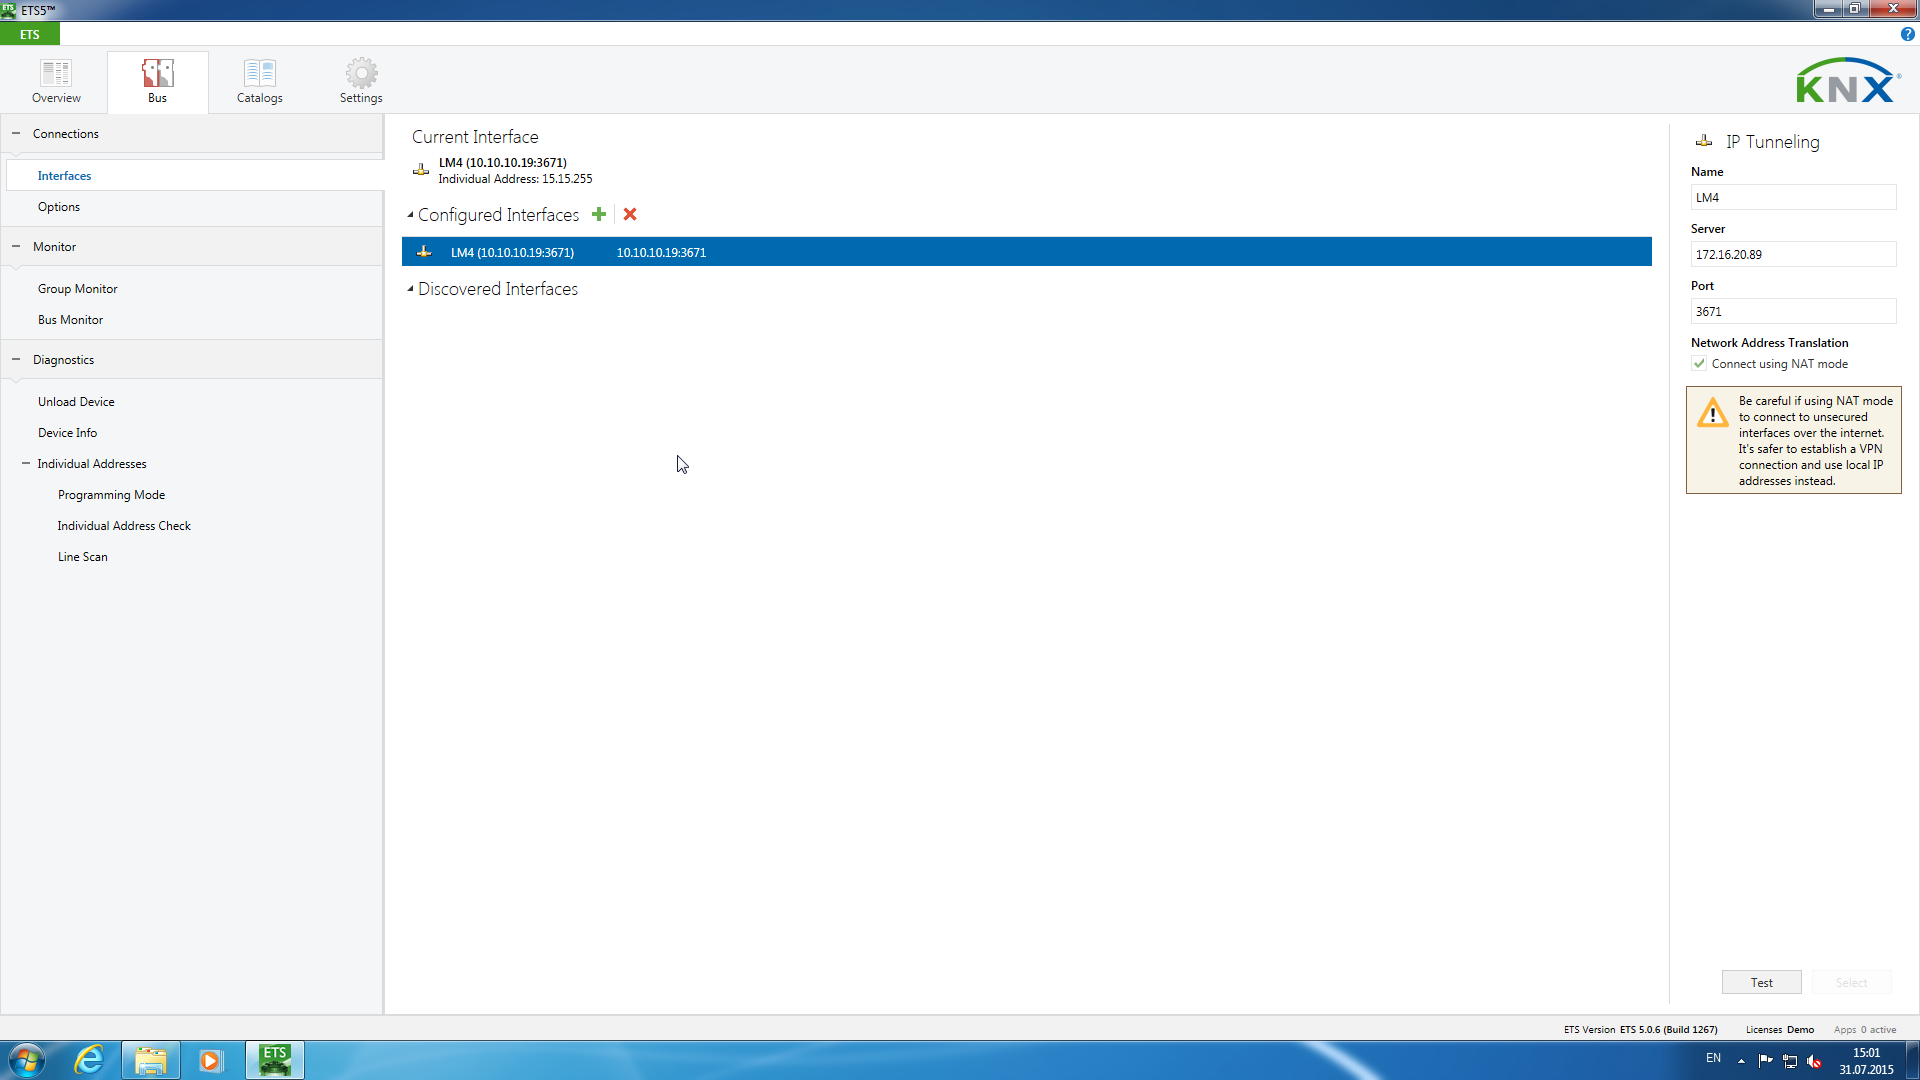Viewport: 1920px width, 1080px height.
Task: Collapse the Discovered Interfaces list
Action: coord(410,289)
